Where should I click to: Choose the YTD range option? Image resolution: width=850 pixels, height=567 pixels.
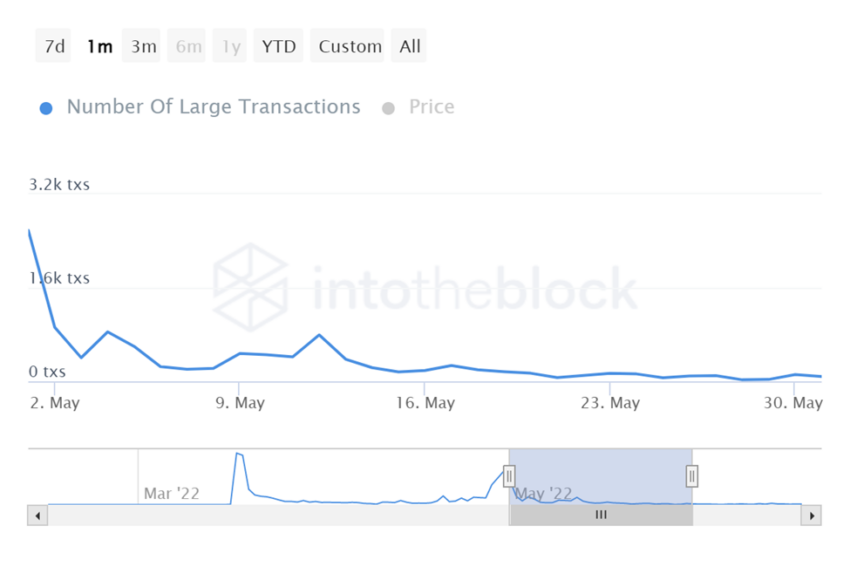point(278,46)
